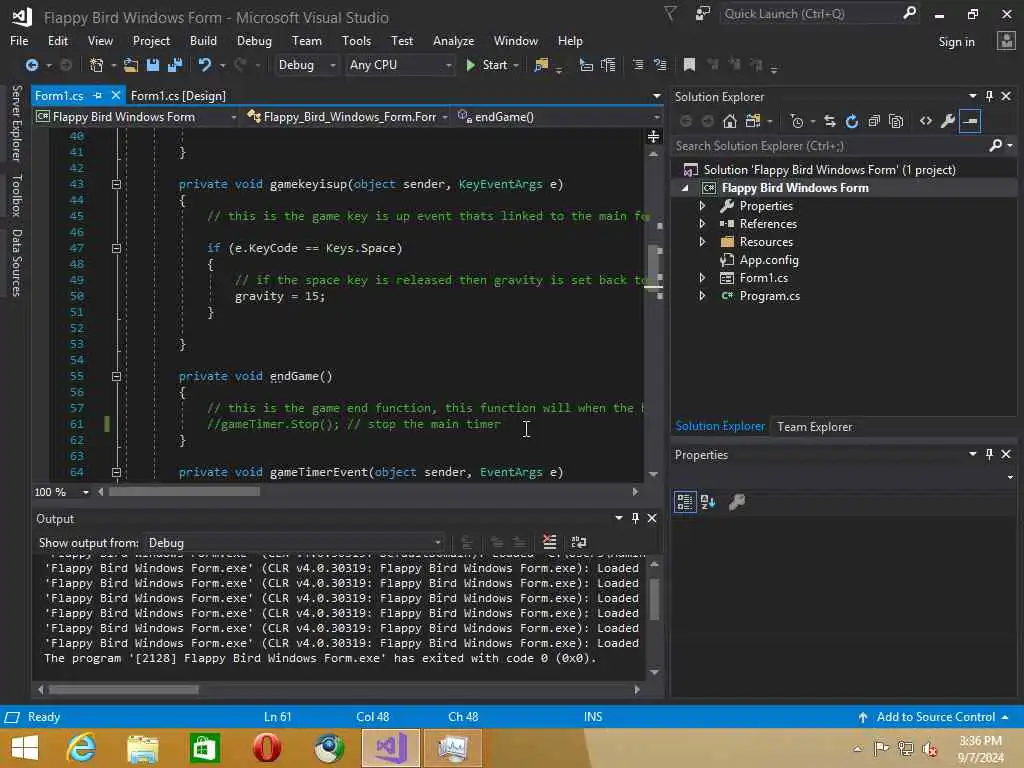The height and width of the screenshot is (768, 1024).
Task: Click Solution Explorer Properties wrench icon
Action: [x=948, y=121]
